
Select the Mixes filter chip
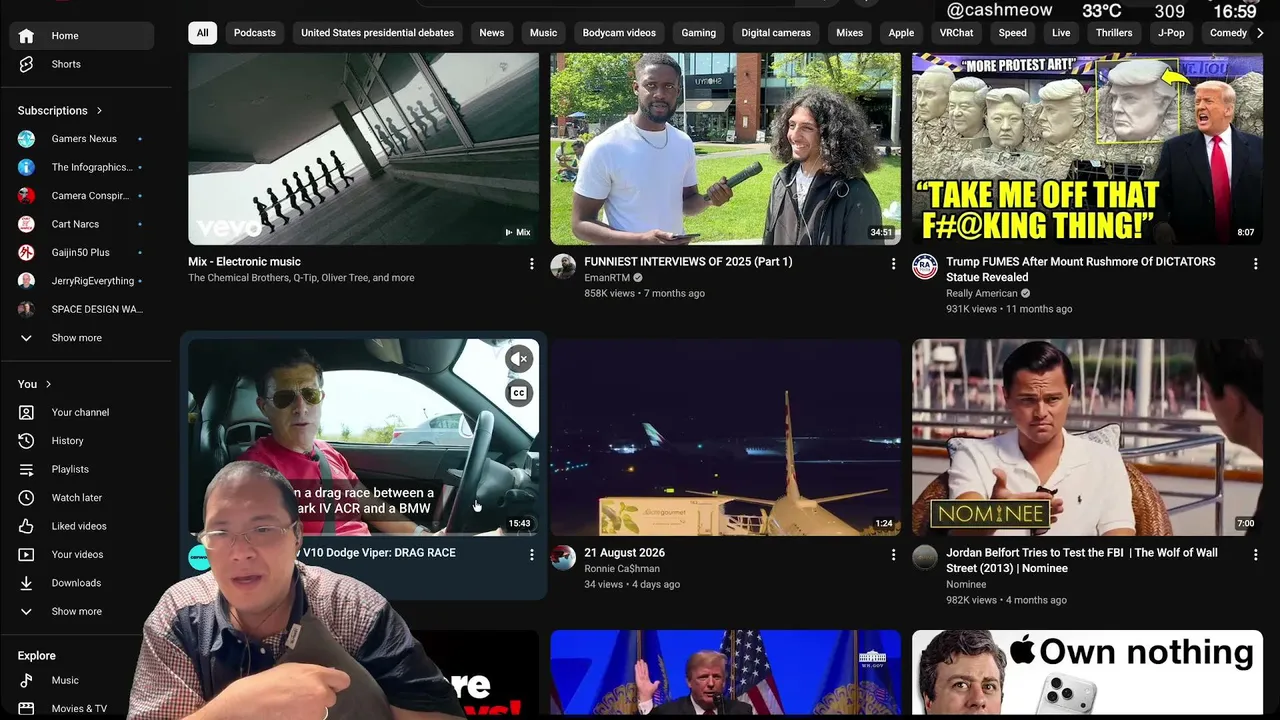point(849,33)
